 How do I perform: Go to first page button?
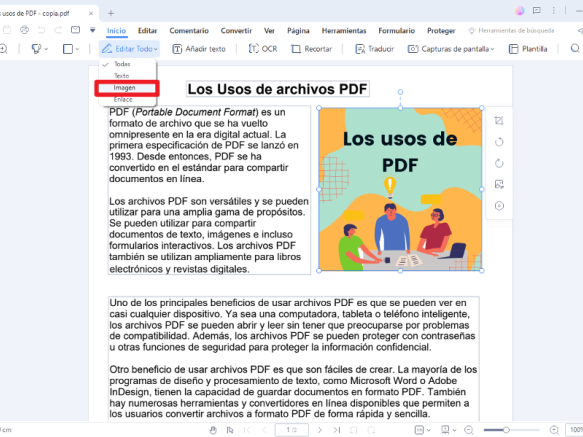coord(247,430)
